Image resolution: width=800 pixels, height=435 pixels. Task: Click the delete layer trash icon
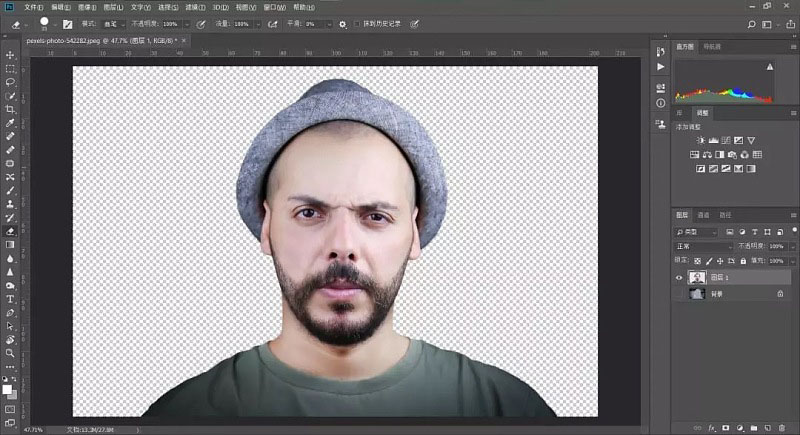(x=782, y=428)
